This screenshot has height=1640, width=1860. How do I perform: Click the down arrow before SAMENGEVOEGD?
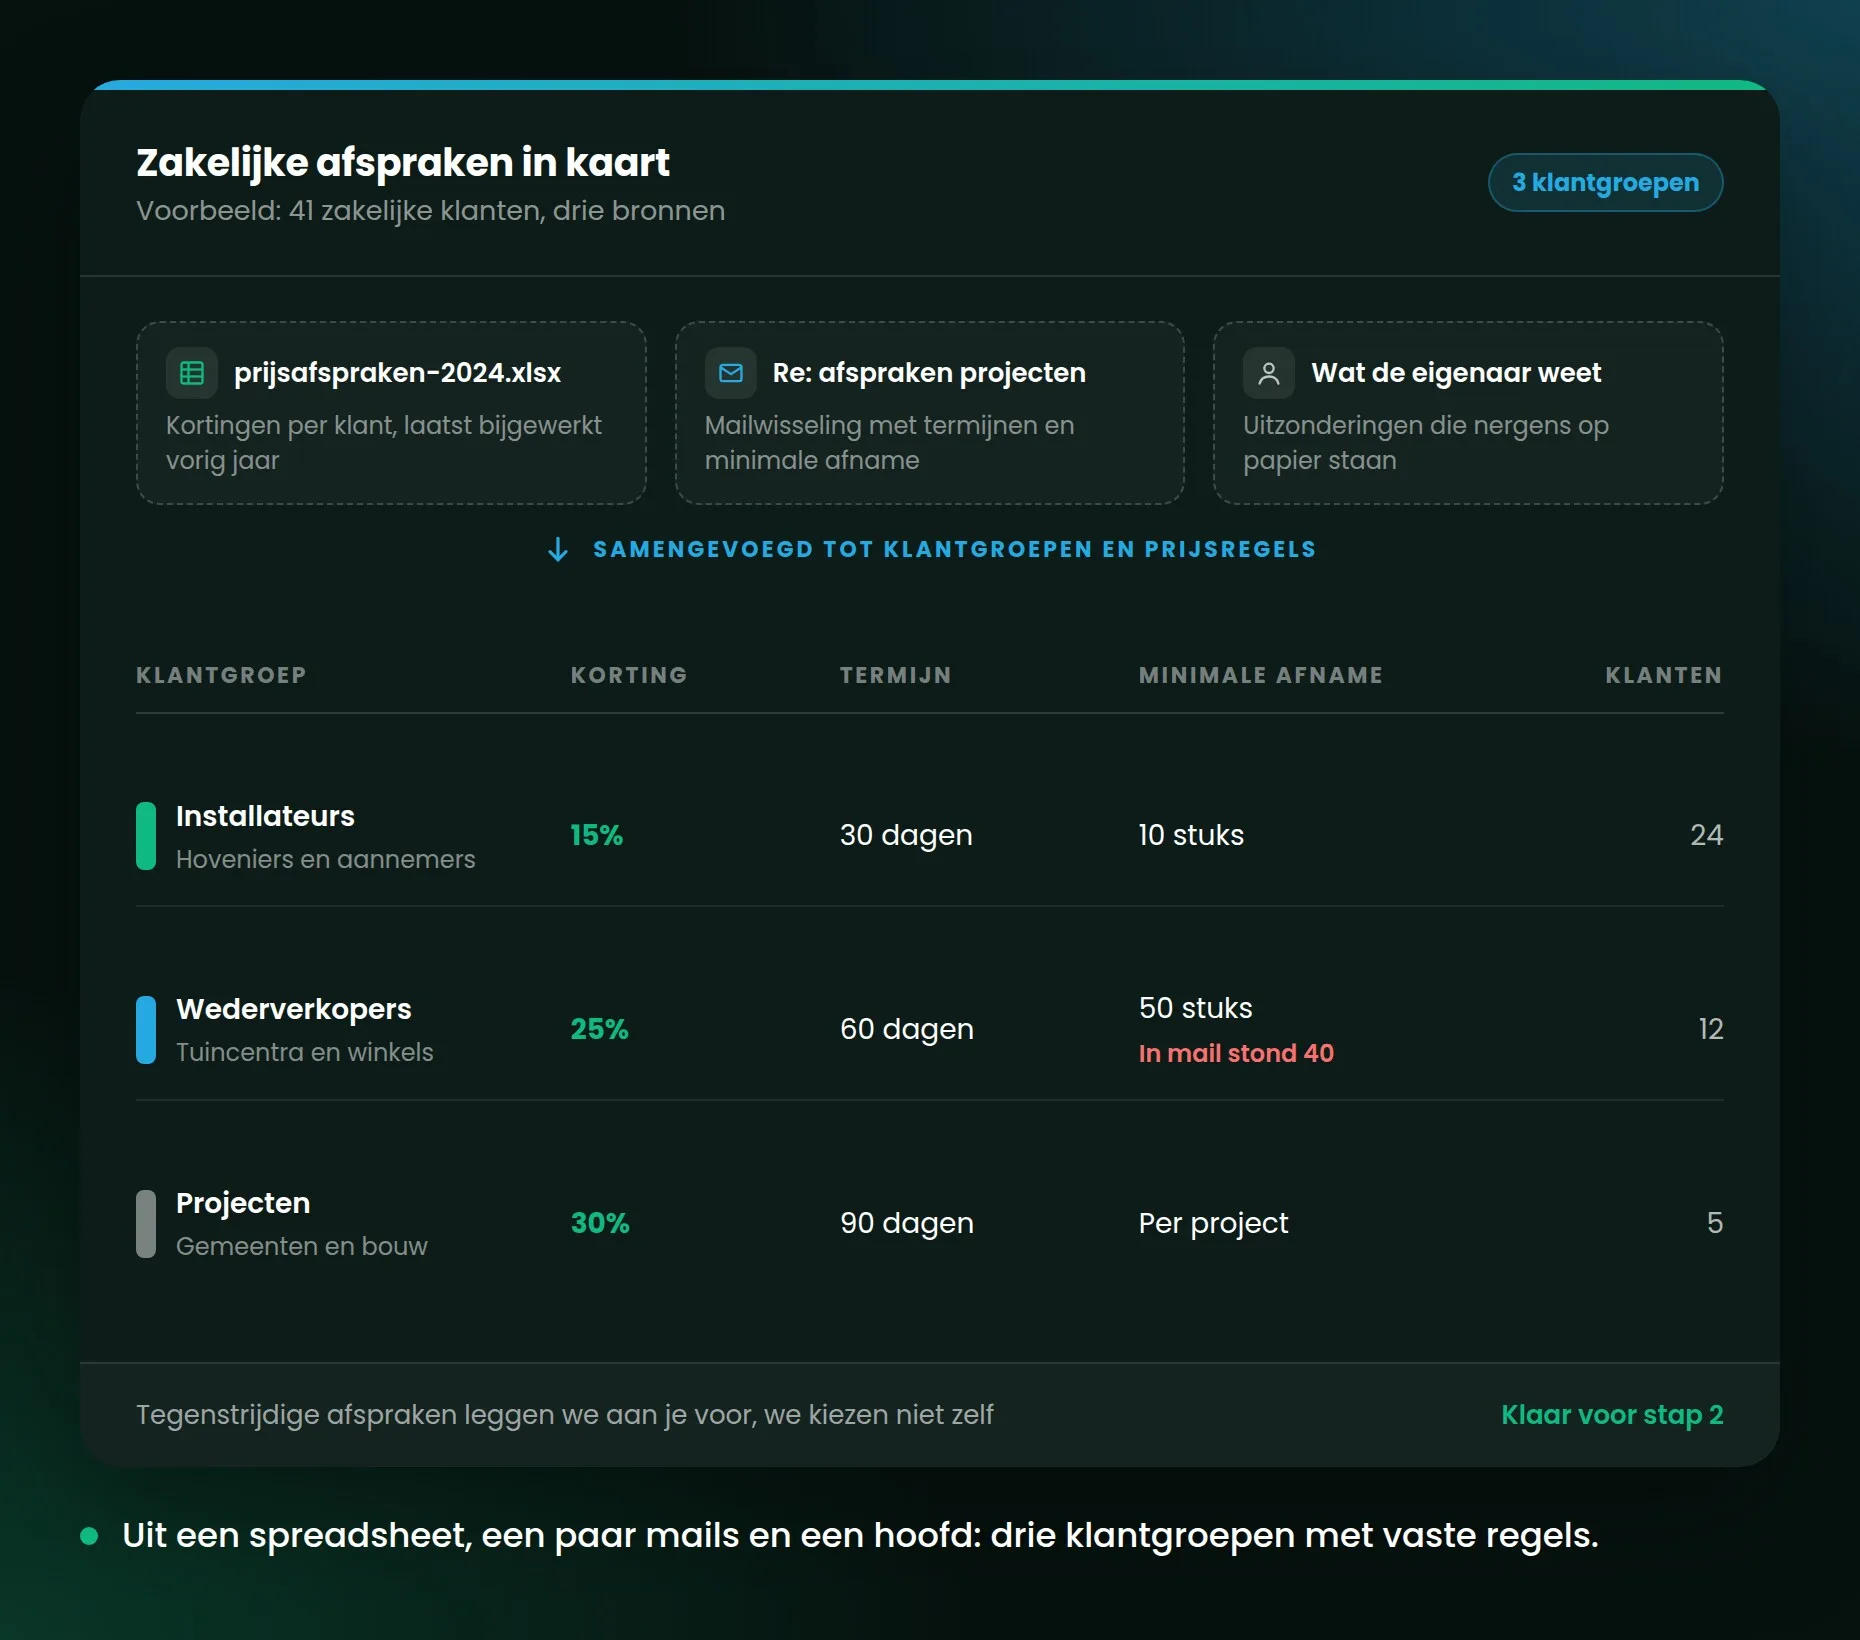558,549
